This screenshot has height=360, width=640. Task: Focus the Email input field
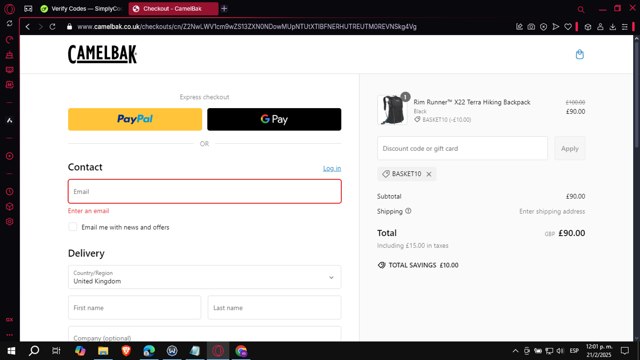point(204,191)
